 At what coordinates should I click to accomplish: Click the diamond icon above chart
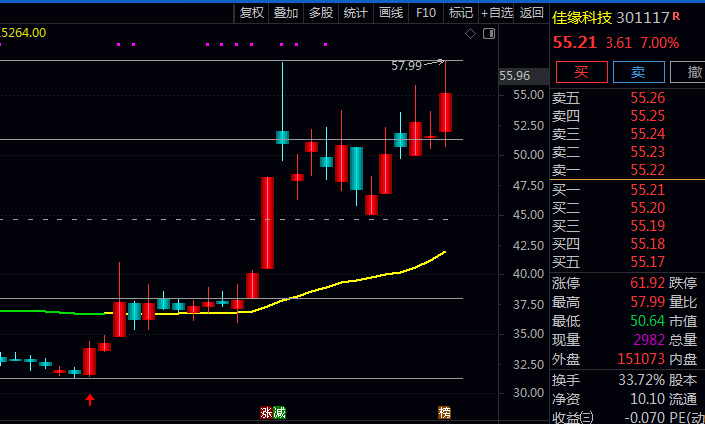click(x=470, y=34)
